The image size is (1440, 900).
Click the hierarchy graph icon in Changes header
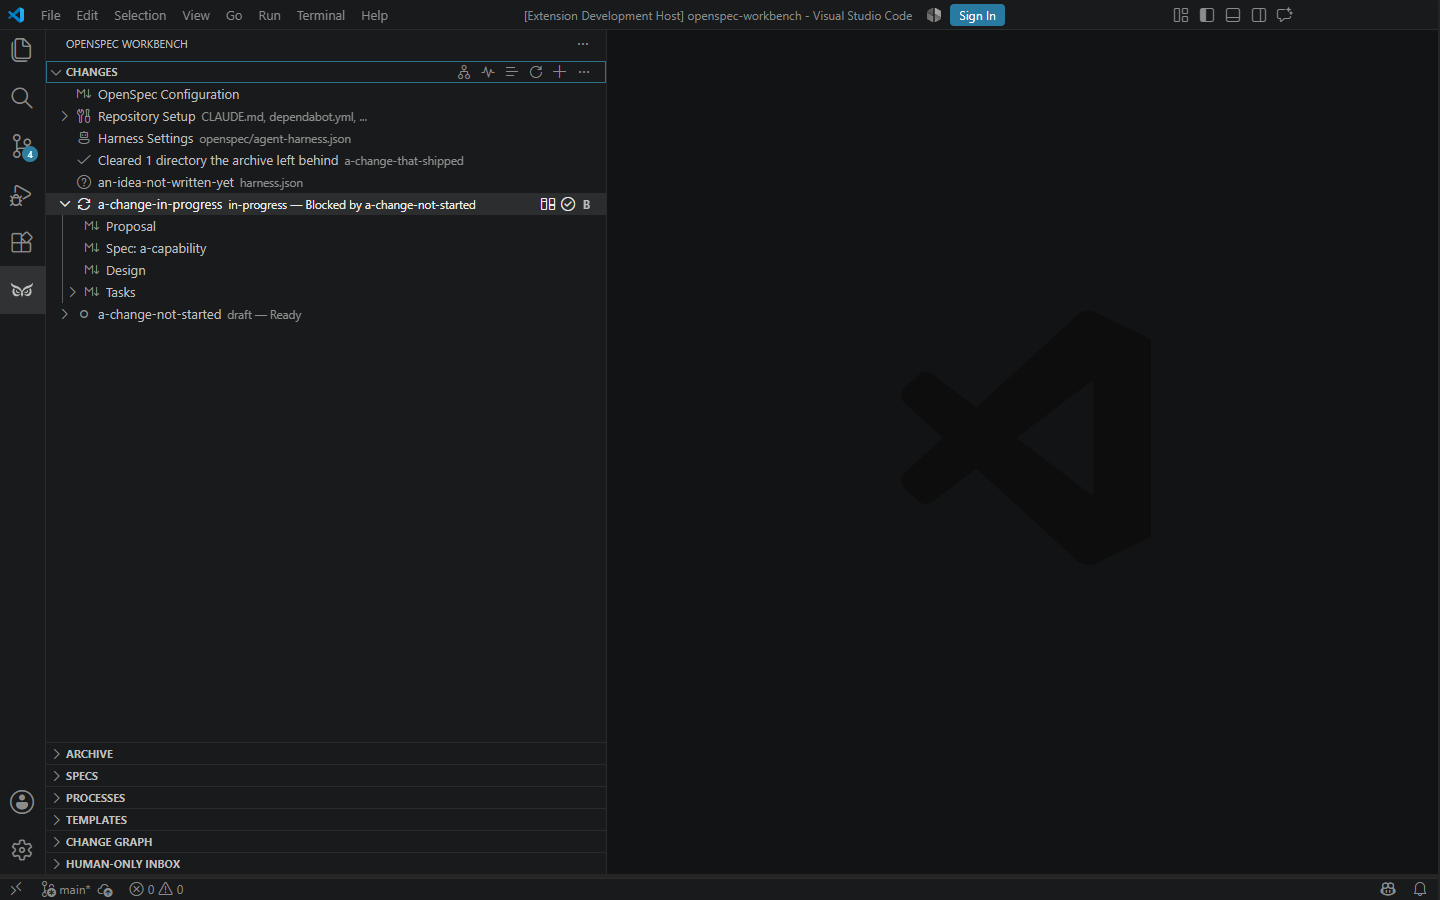(464, 72)
